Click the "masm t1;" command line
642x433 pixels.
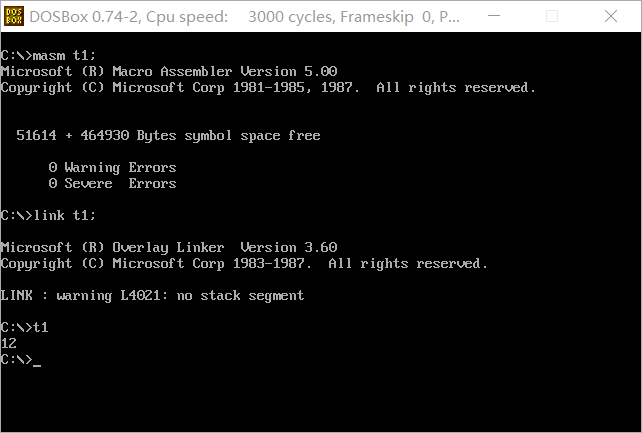(48, 55)
